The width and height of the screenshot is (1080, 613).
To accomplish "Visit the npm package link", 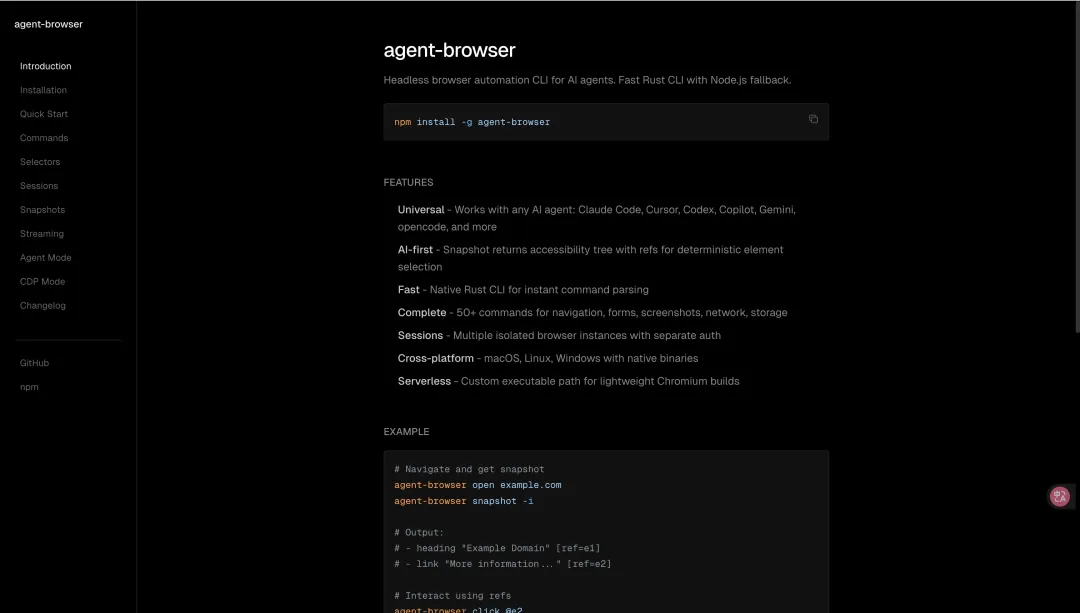I will 29,387.
